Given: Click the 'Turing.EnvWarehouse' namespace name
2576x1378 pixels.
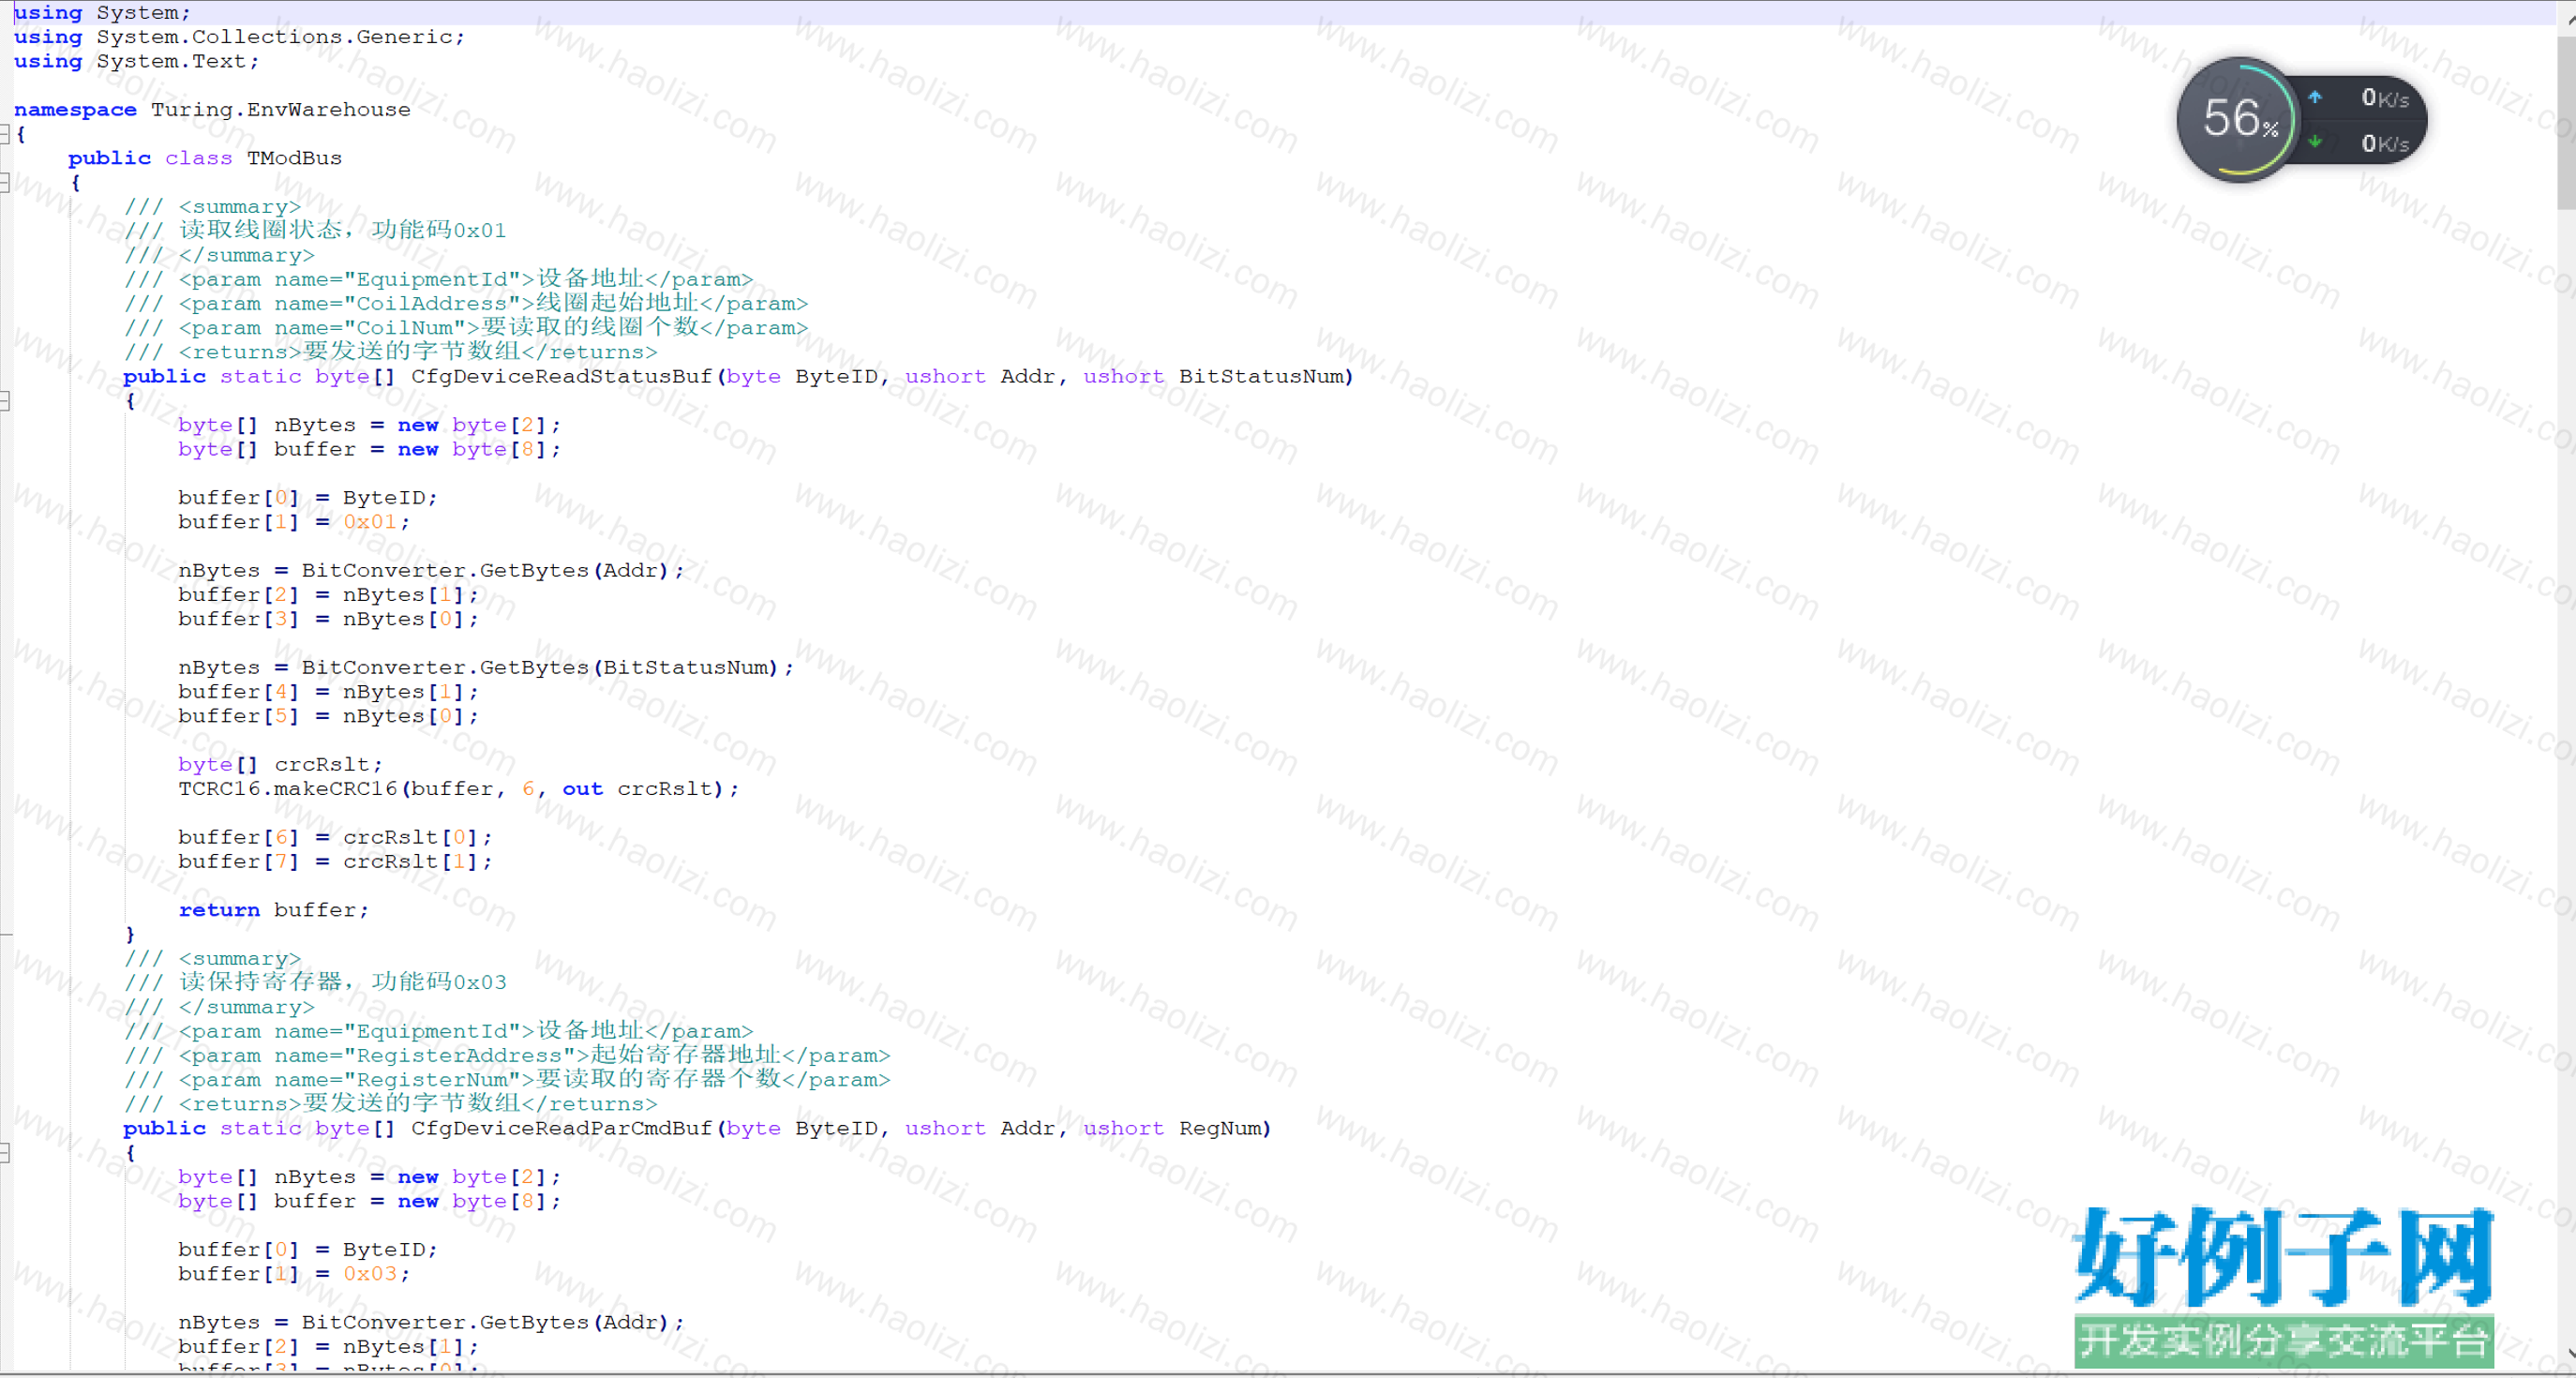Looking at the screenshot, I should click(281, 110).
